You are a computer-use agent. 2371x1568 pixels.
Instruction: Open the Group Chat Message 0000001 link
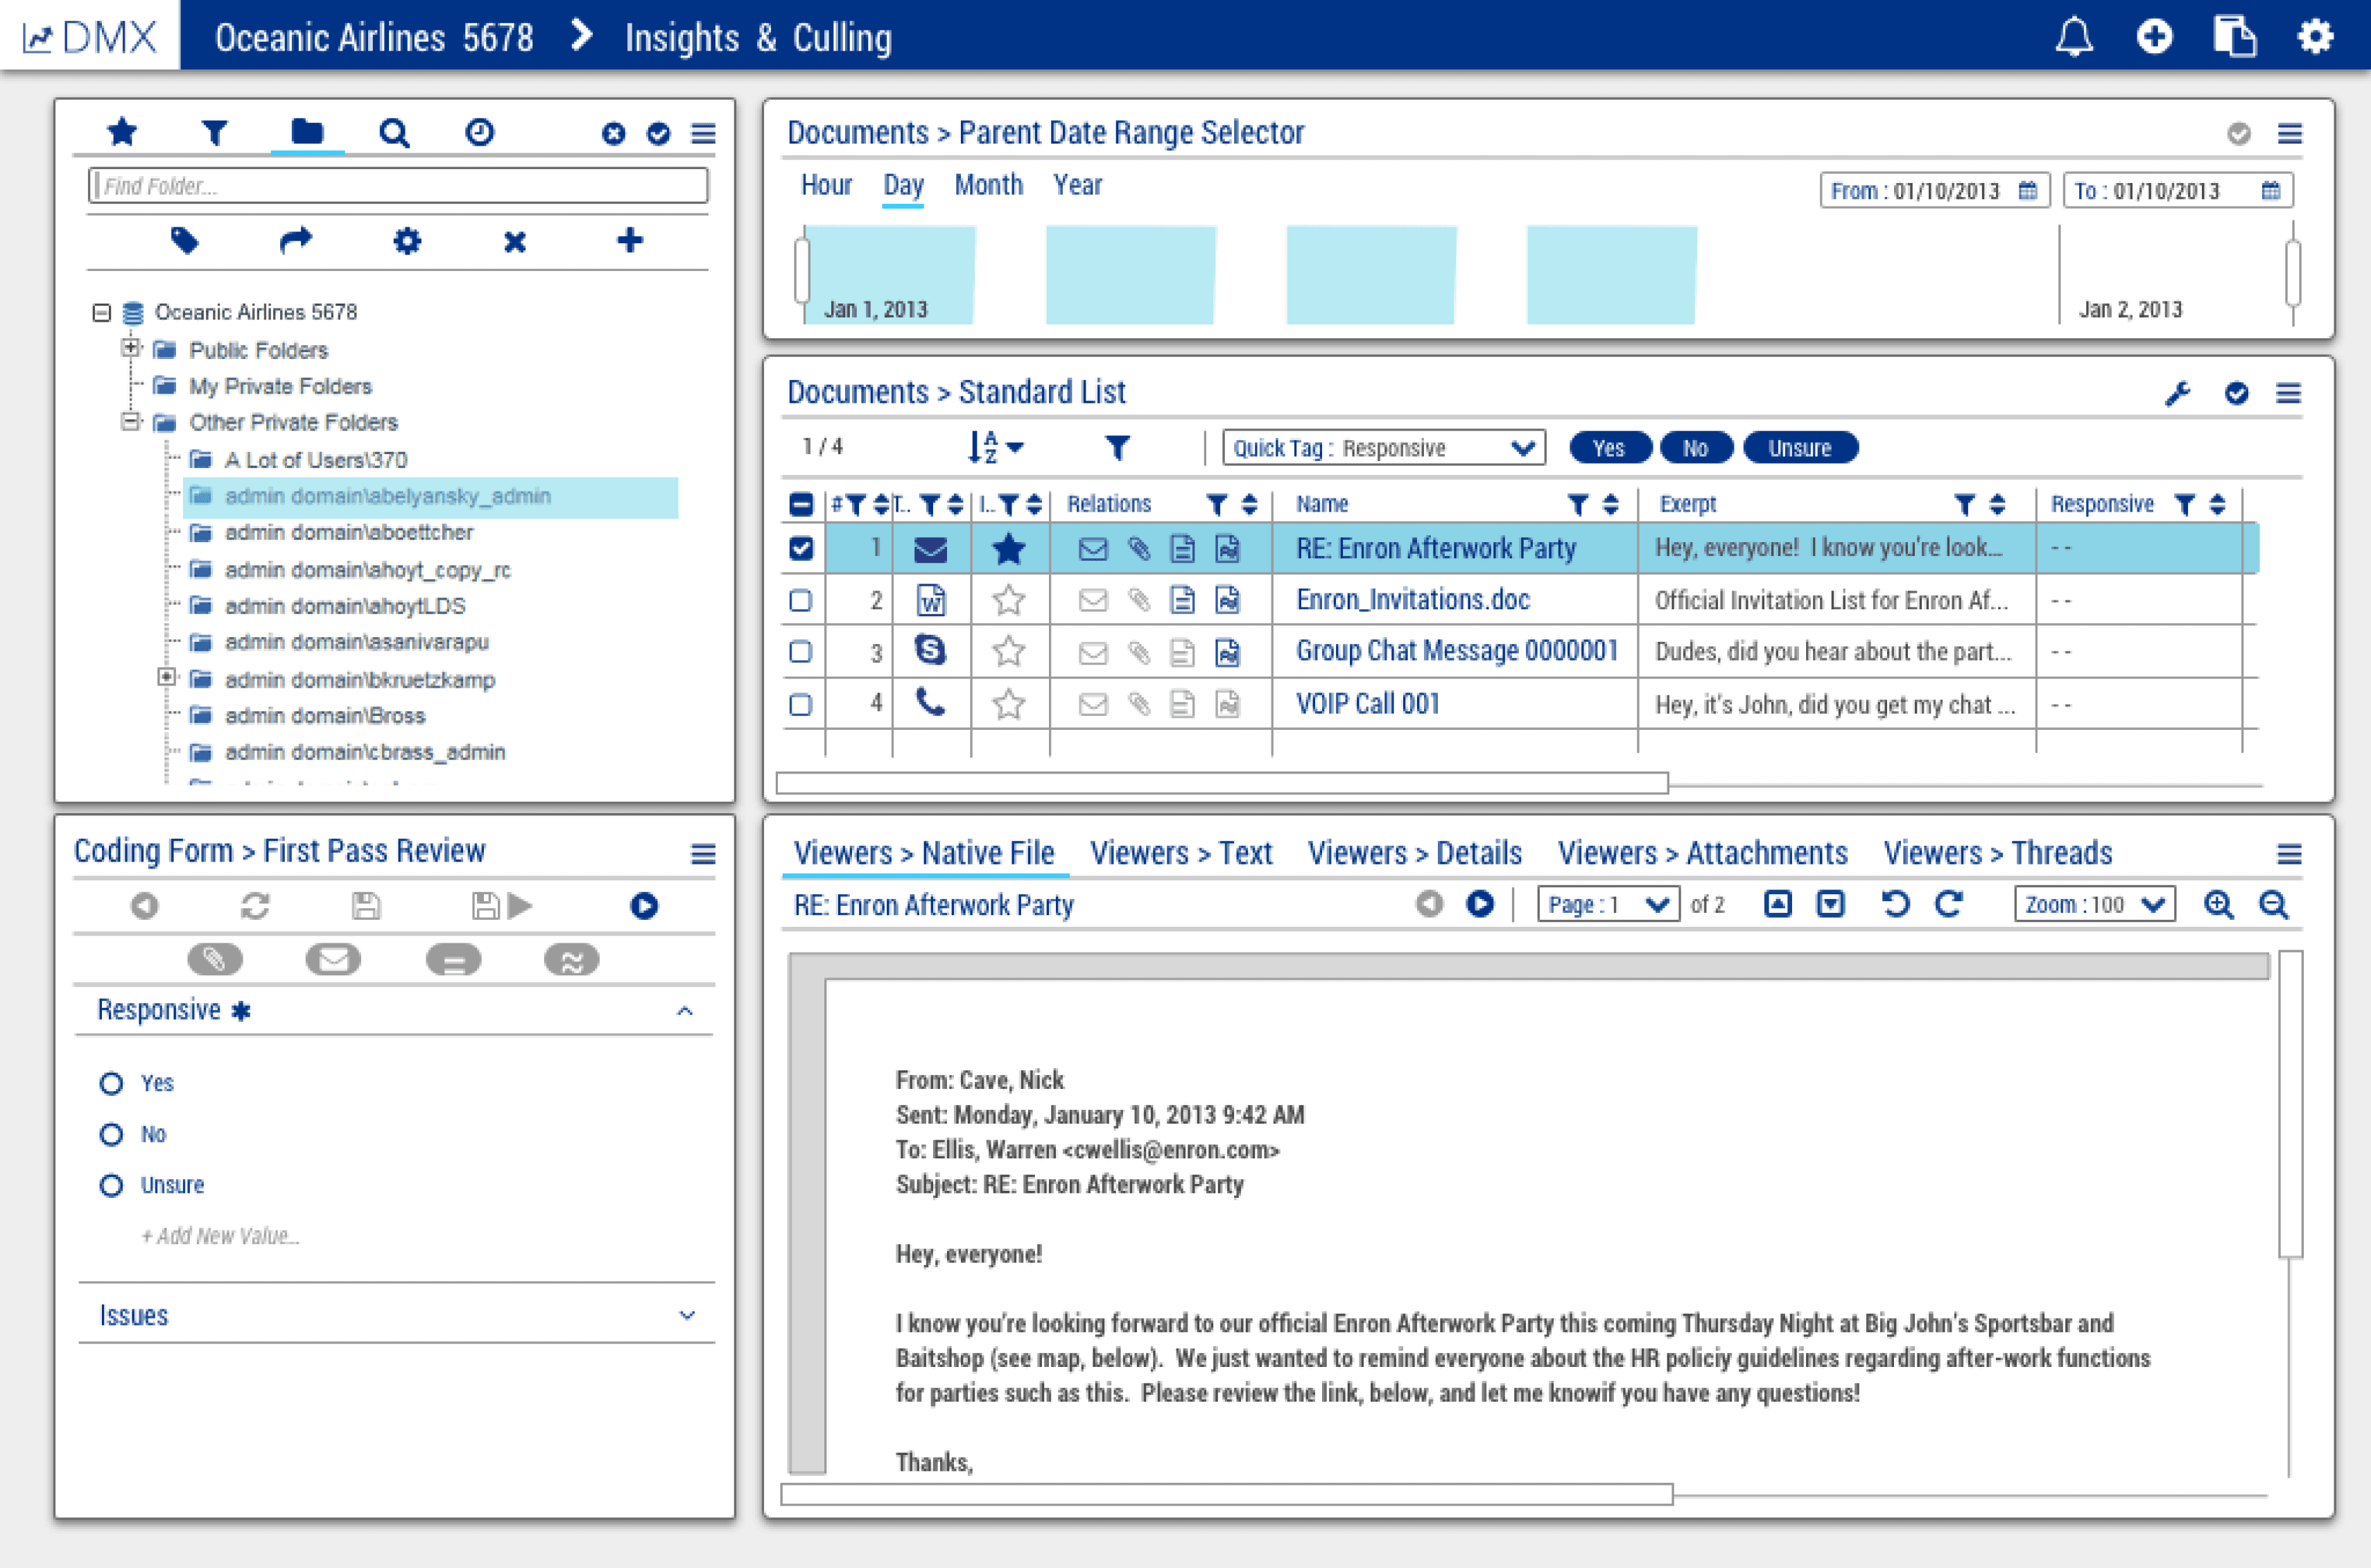coord(1456,651)
